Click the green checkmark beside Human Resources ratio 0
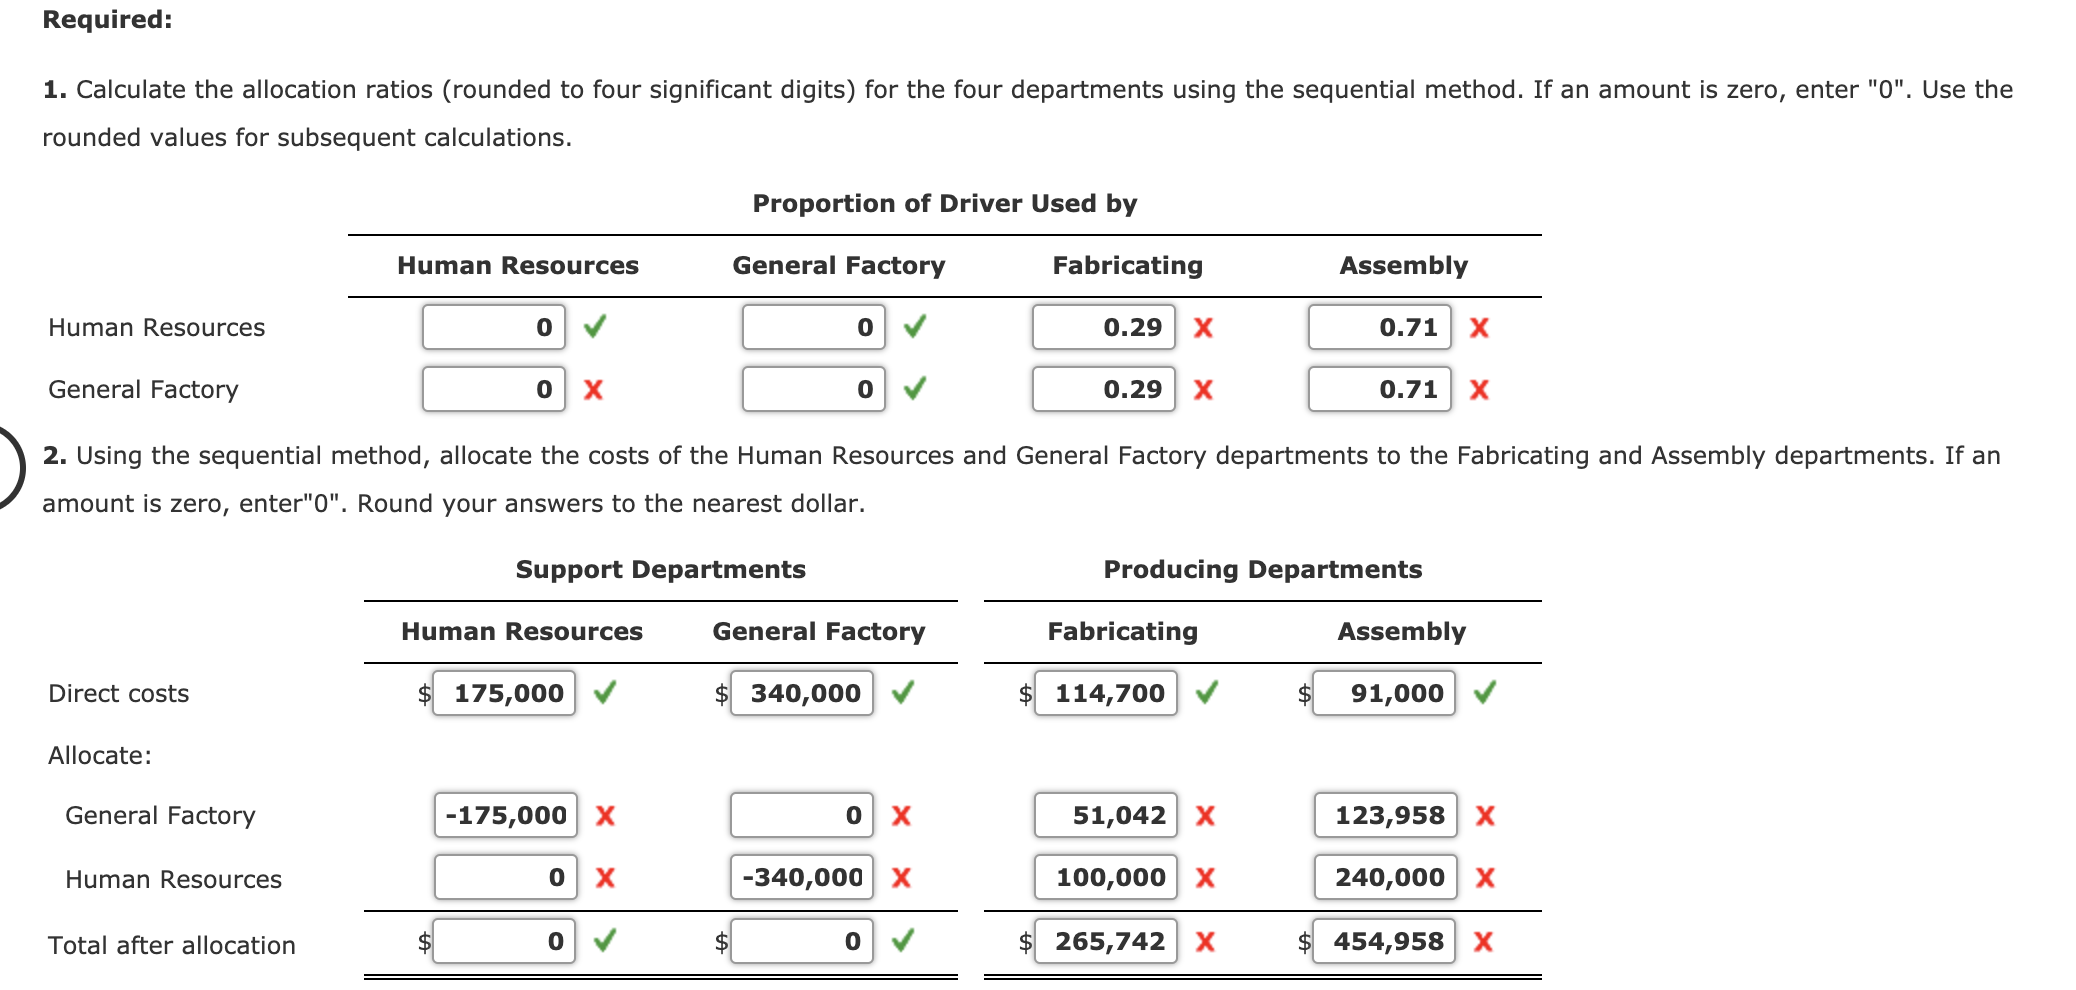This screenshot has width=2076, height=990. point(592,327)
